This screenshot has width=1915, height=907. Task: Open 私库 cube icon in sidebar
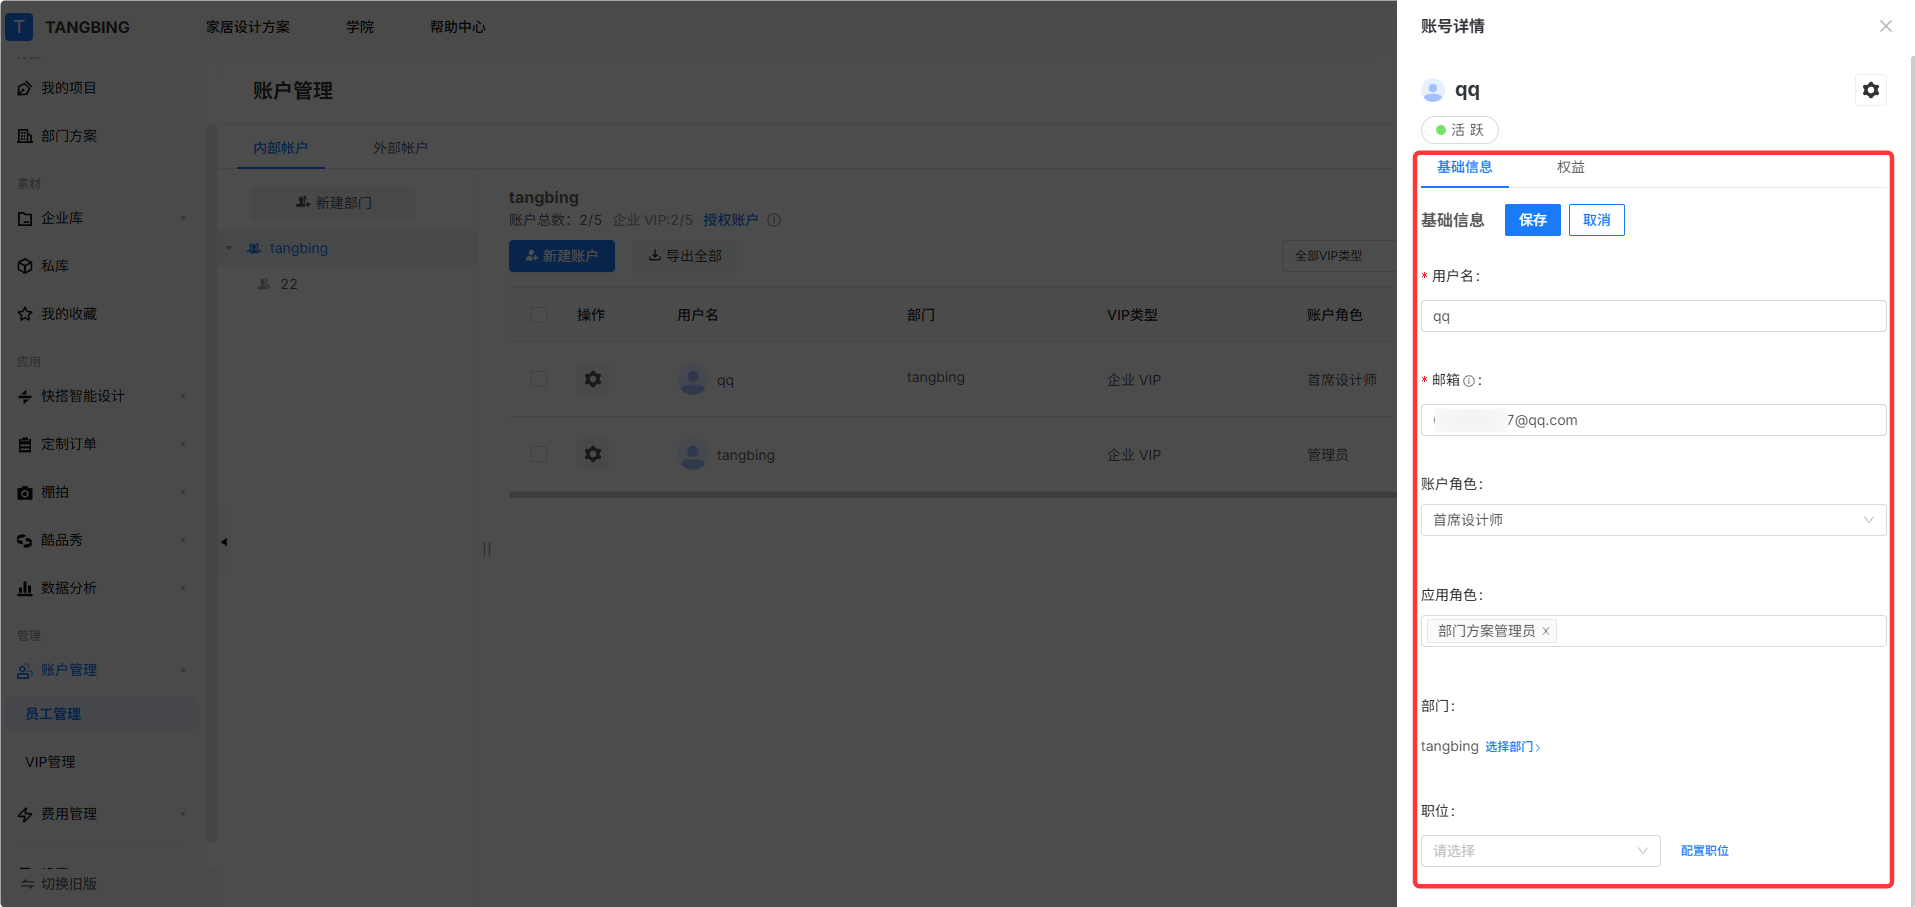click(x=25, y=266)
